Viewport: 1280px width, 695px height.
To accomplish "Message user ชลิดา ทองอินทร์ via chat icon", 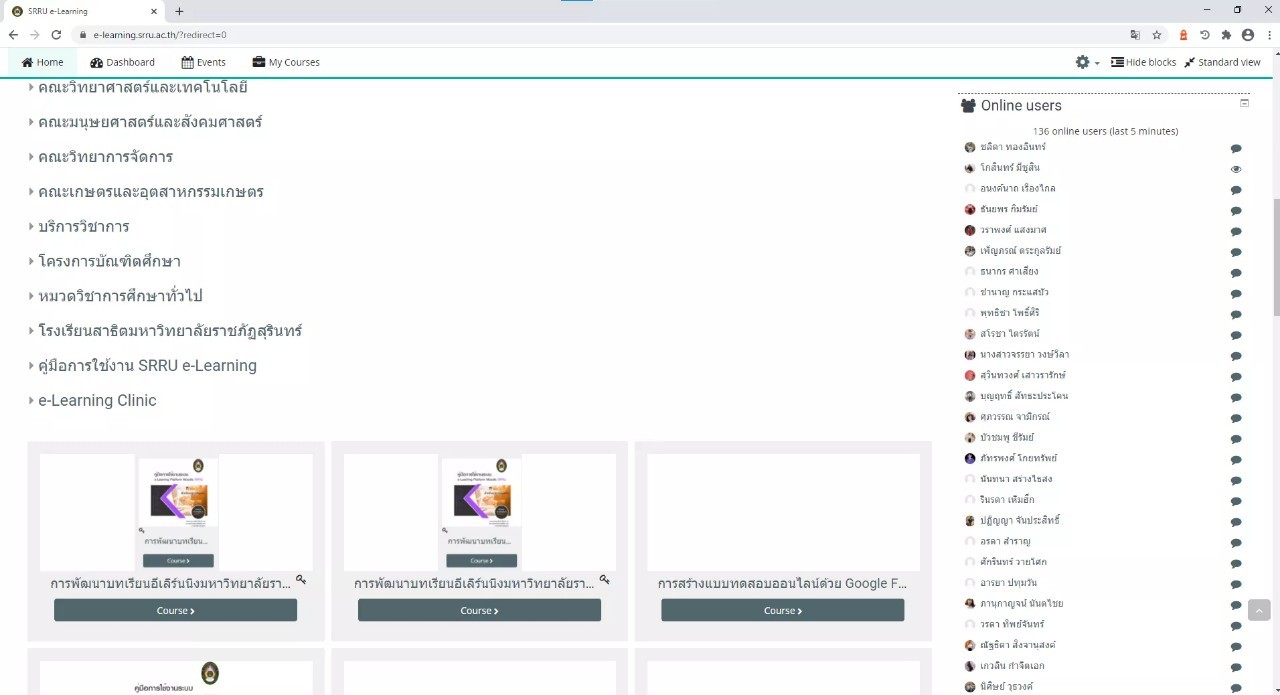I will click(x=1236, y=148).
